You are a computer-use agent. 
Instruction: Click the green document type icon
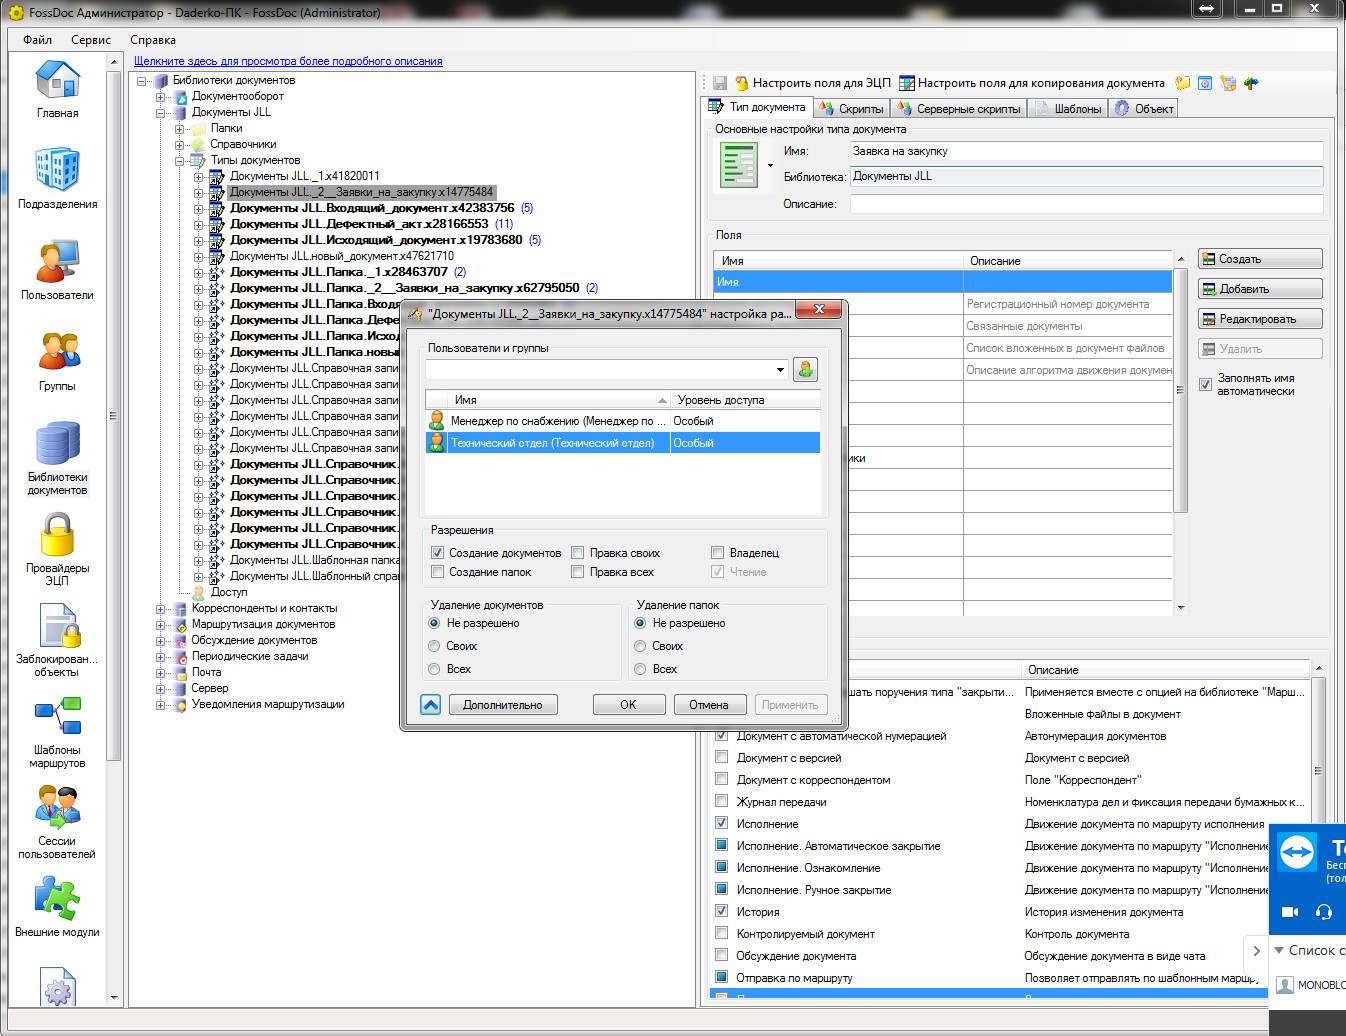pos(739,165)
